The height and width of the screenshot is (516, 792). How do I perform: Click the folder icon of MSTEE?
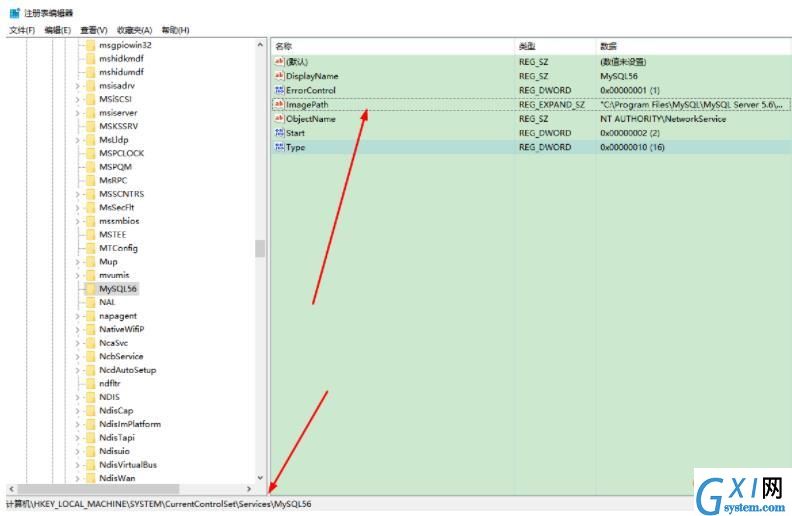(90, 235)
